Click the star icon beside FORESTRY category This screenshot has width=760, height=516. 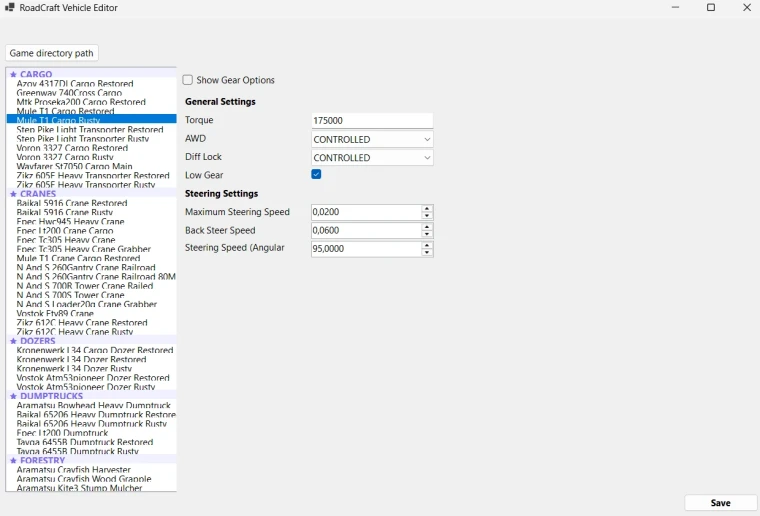(x=13, y=461)
